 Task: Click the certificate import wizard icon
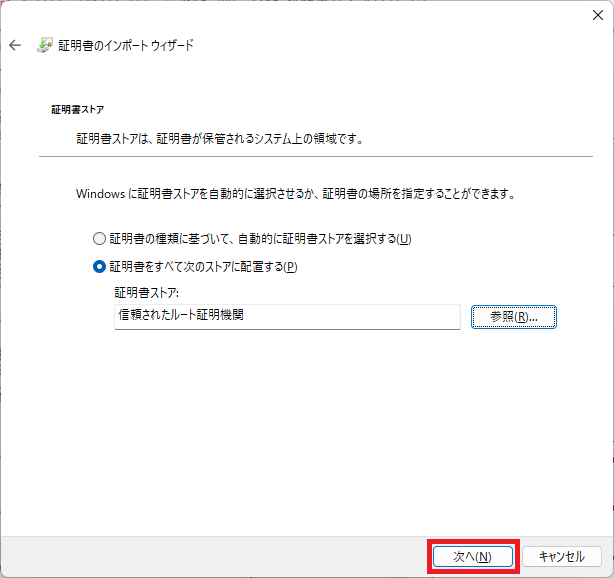[x=45, y=45]
